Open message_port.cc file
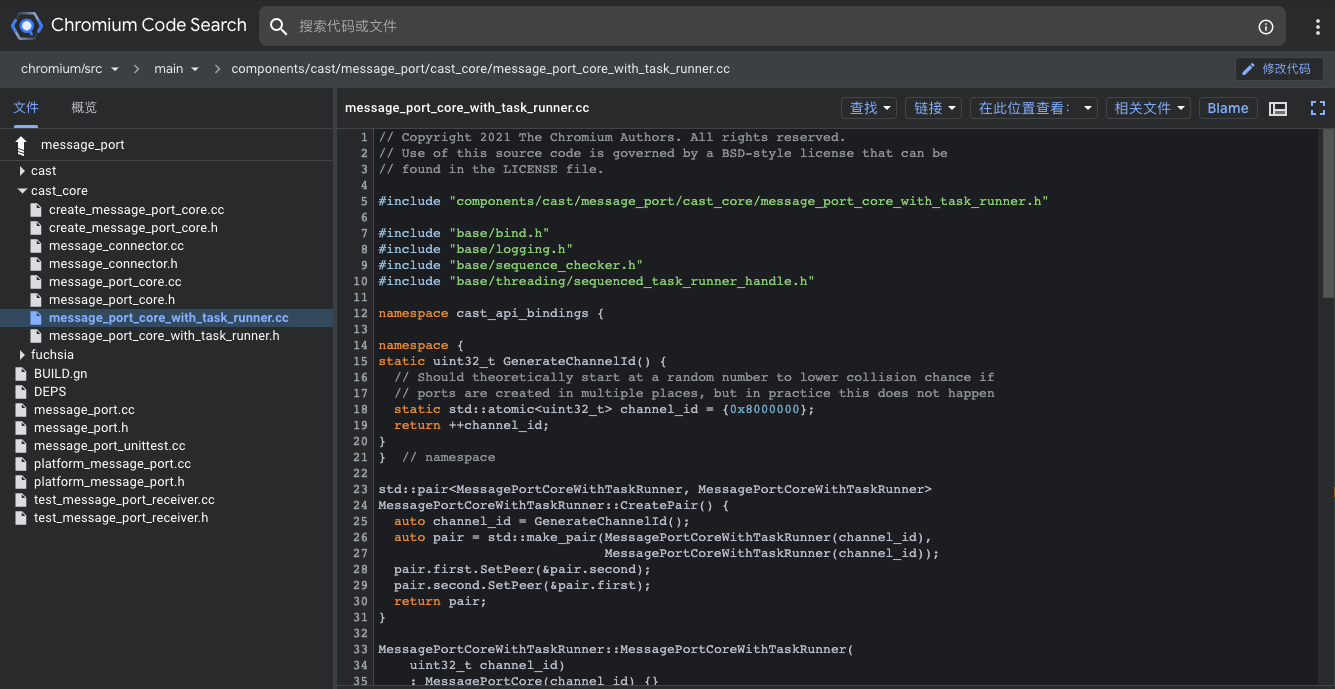The height and width of the screenshot is (689, 1335). coord(84,410)
